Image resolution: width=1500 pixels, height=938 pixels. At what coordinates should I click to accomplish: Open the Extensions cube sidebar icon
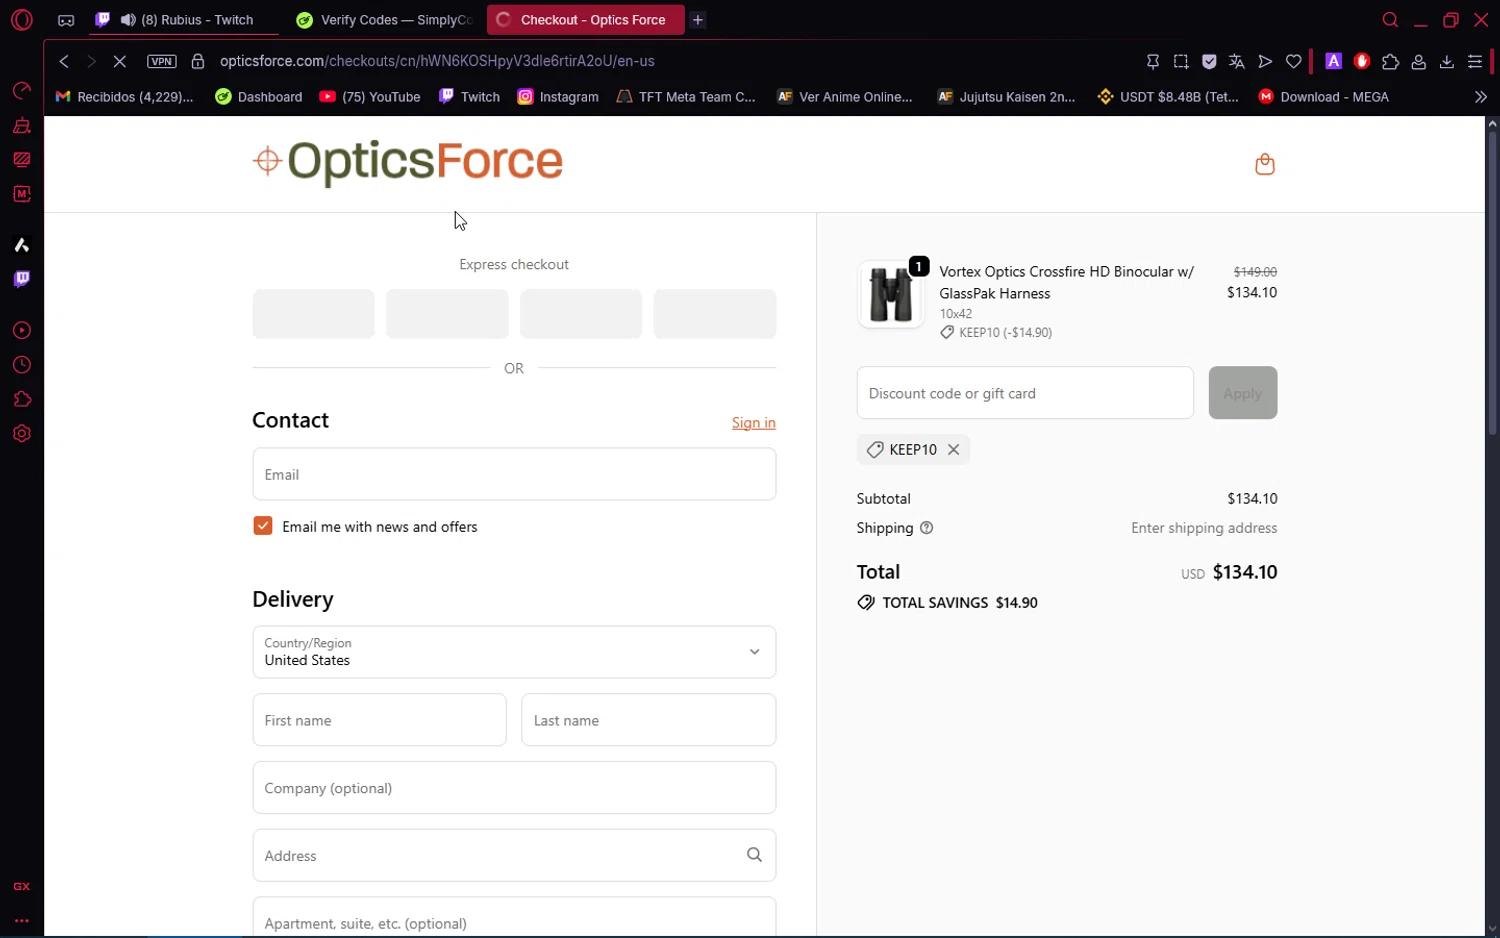pos(21,400)
